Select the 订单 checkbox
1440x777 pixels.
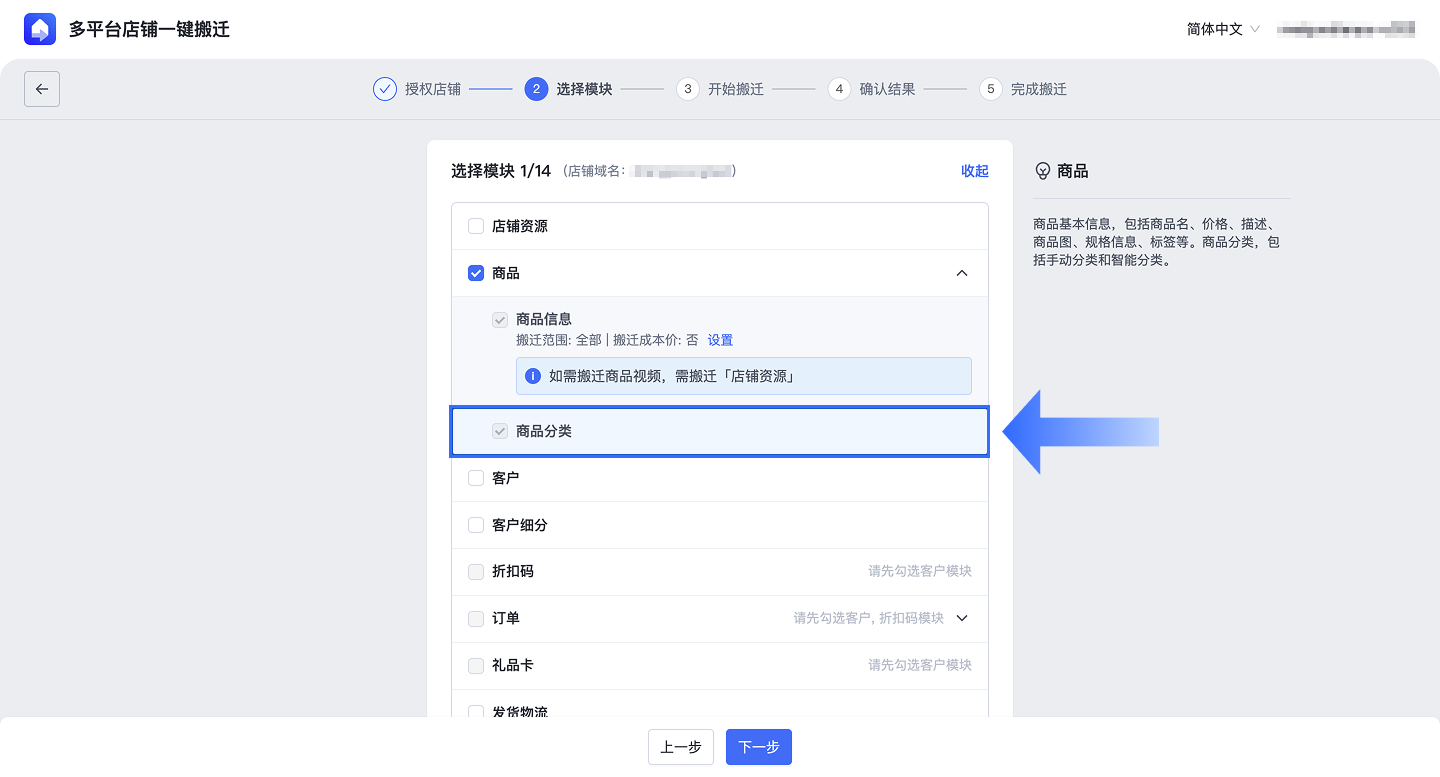(476, 619)
